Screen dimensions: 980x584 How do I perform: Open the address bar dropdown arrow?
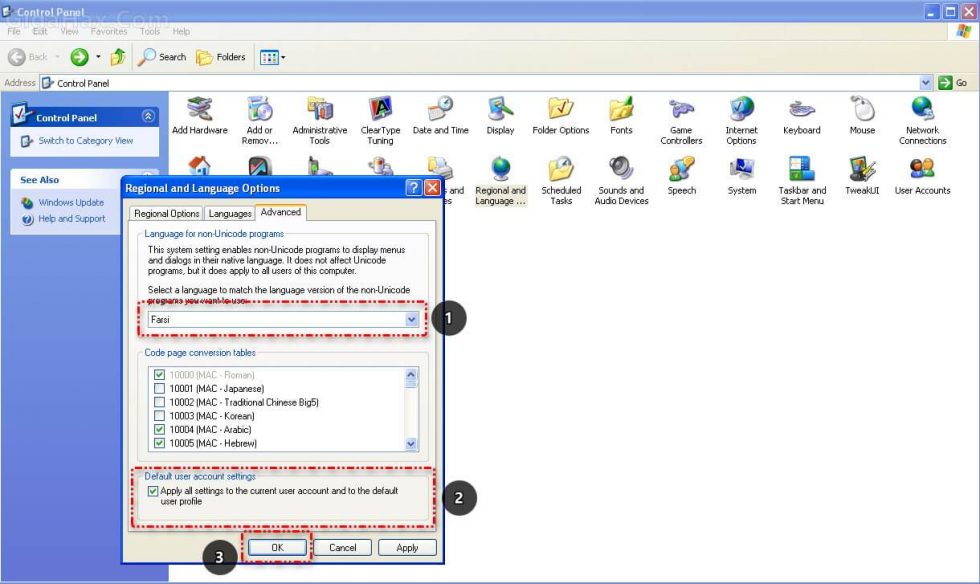coord(925,83)
